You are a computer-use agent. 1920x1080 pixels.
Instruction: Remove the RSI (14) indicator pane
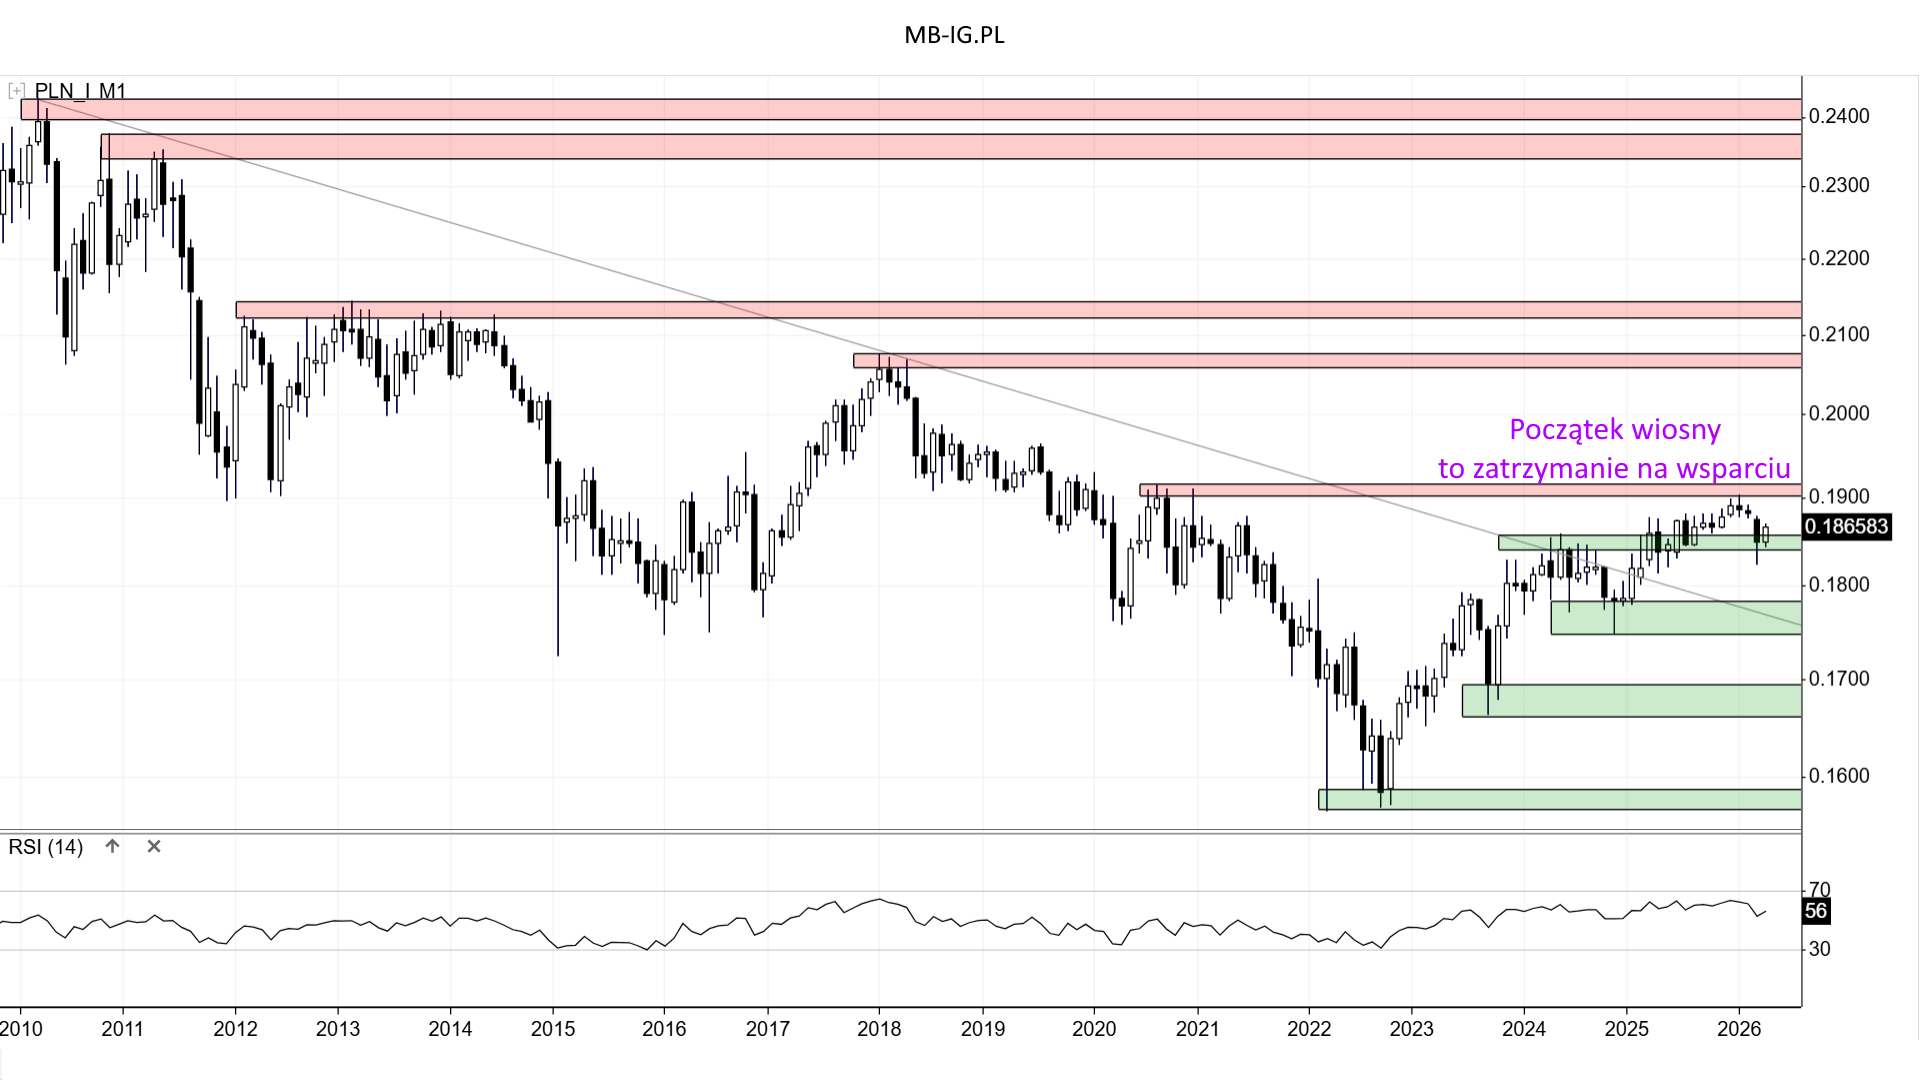154,846
